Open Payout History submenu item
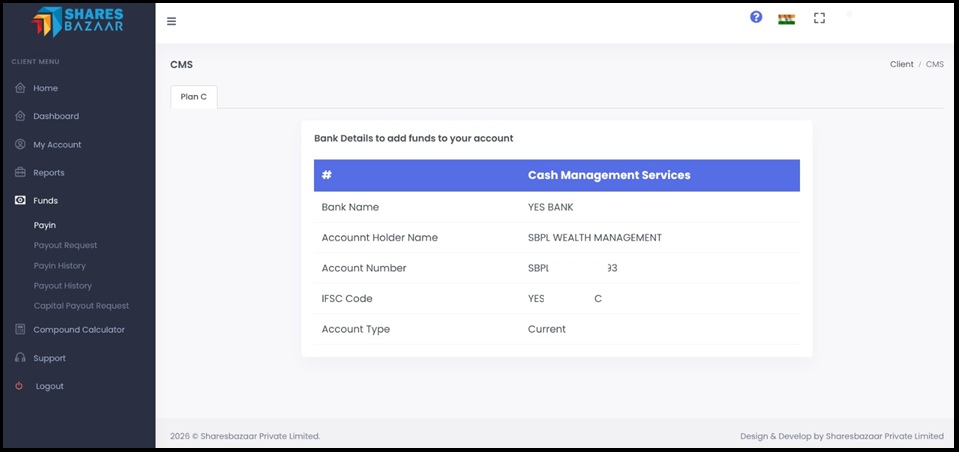 tap(62, 286)
